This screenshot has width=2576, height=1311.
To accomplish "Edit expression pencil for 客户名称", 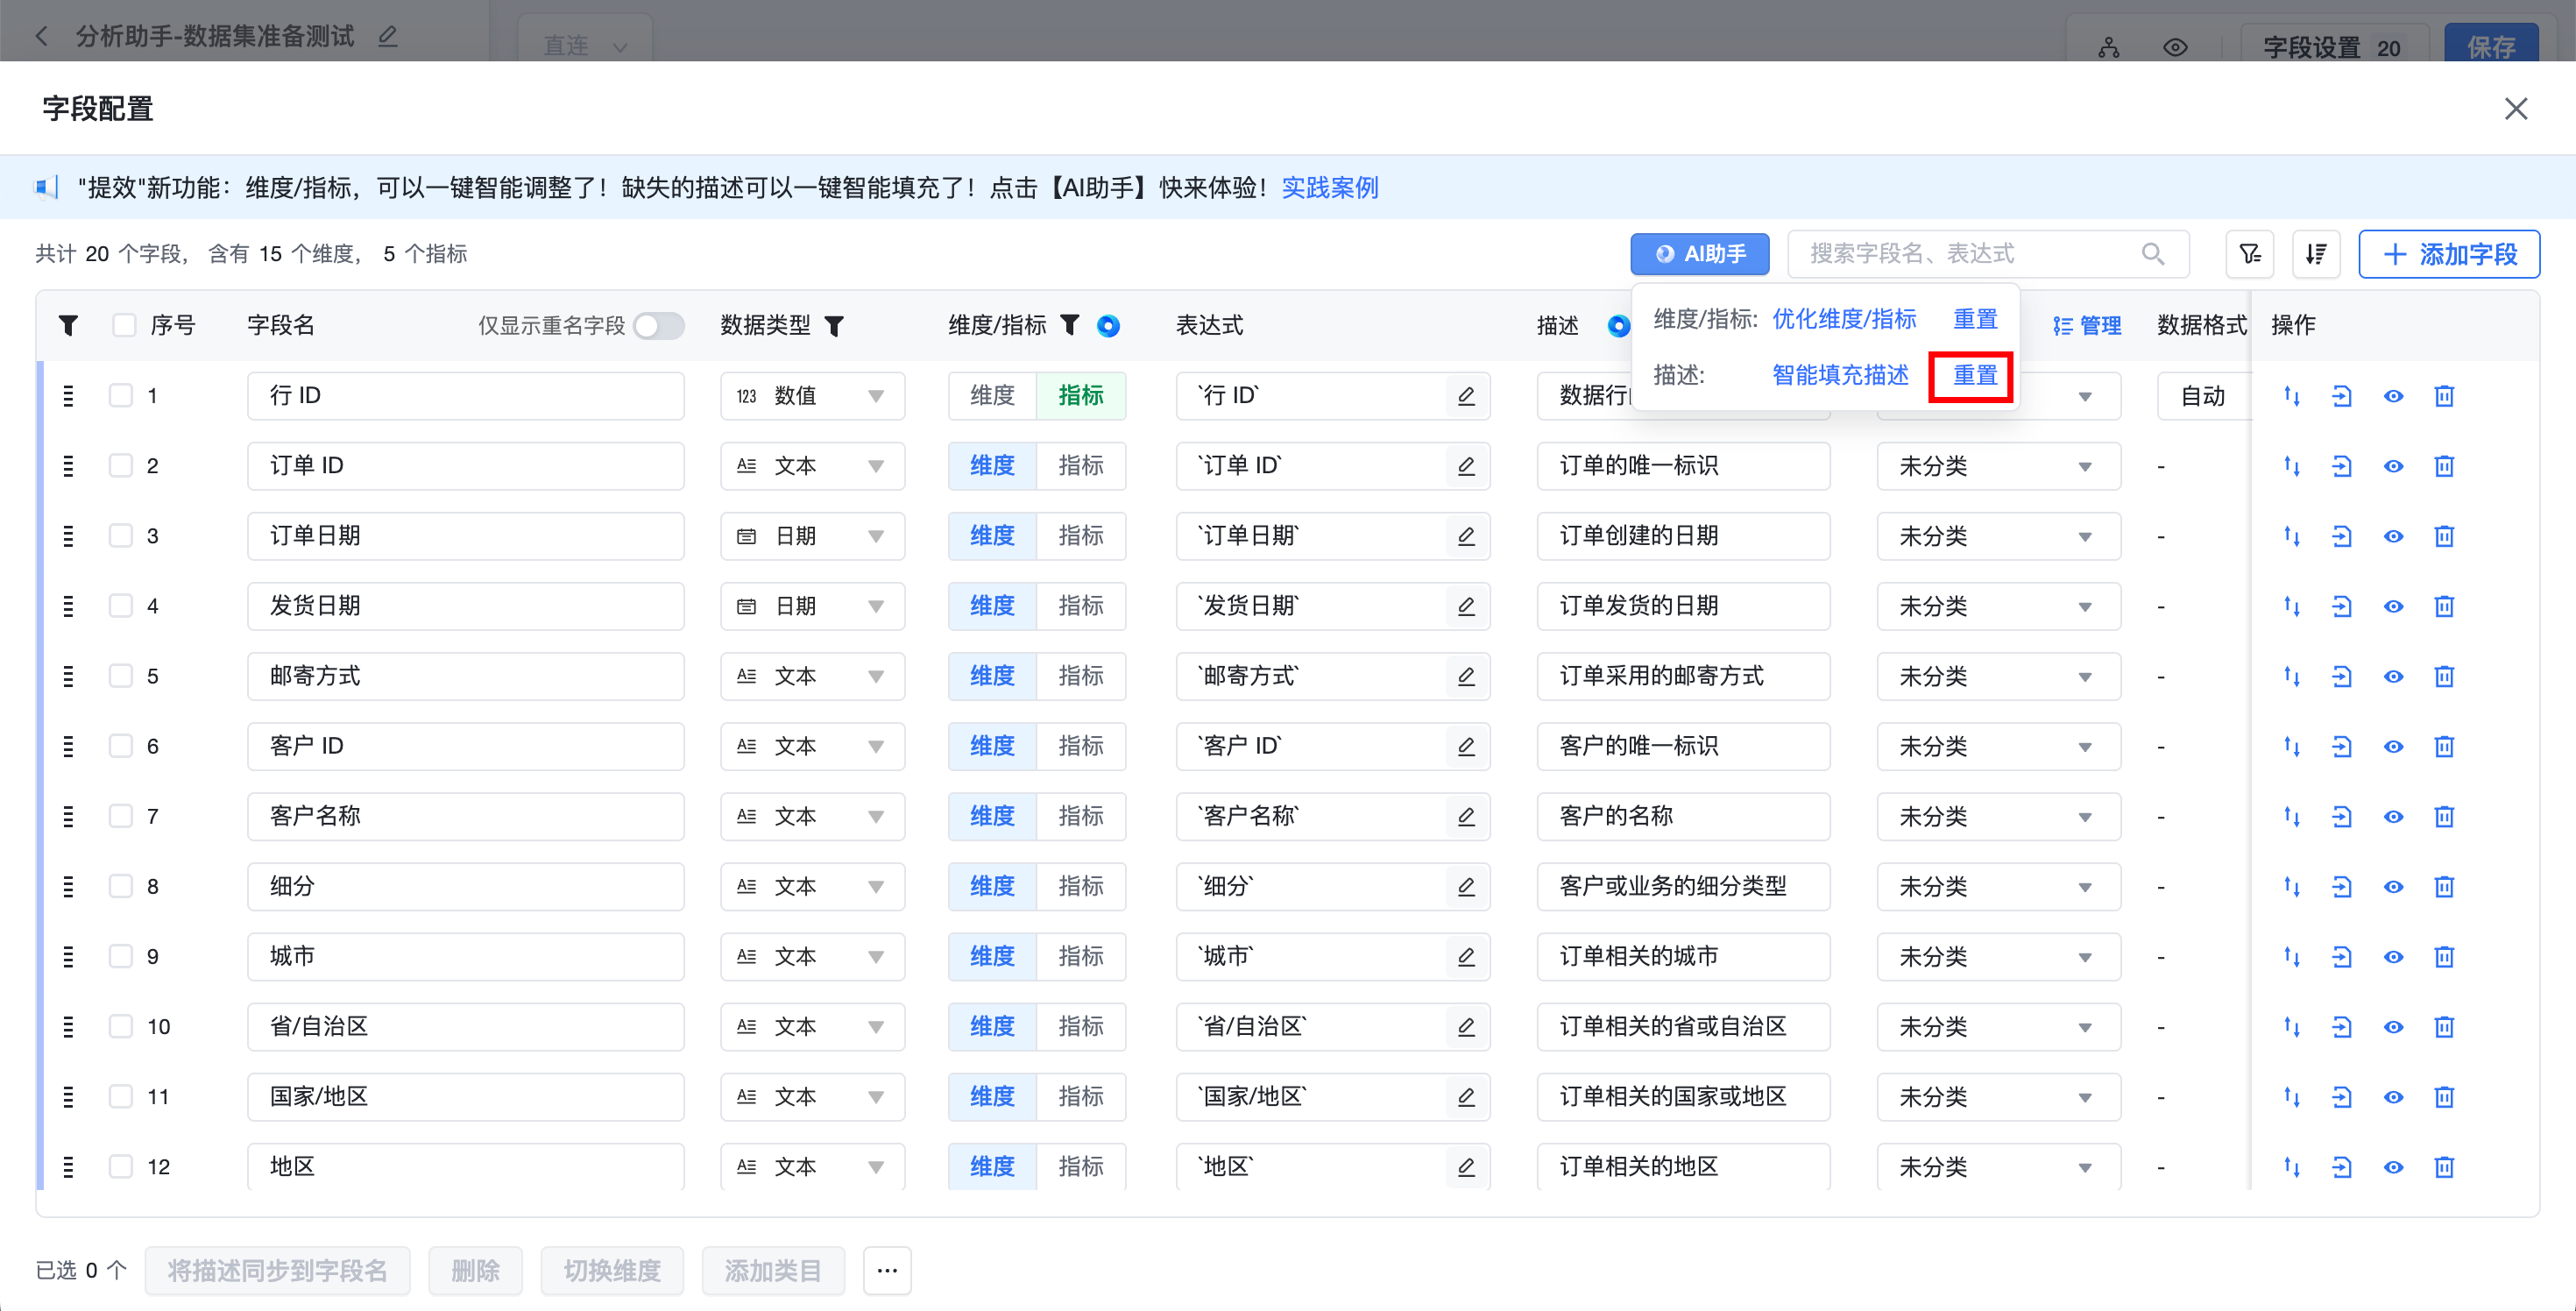I will click(1466, 816).
